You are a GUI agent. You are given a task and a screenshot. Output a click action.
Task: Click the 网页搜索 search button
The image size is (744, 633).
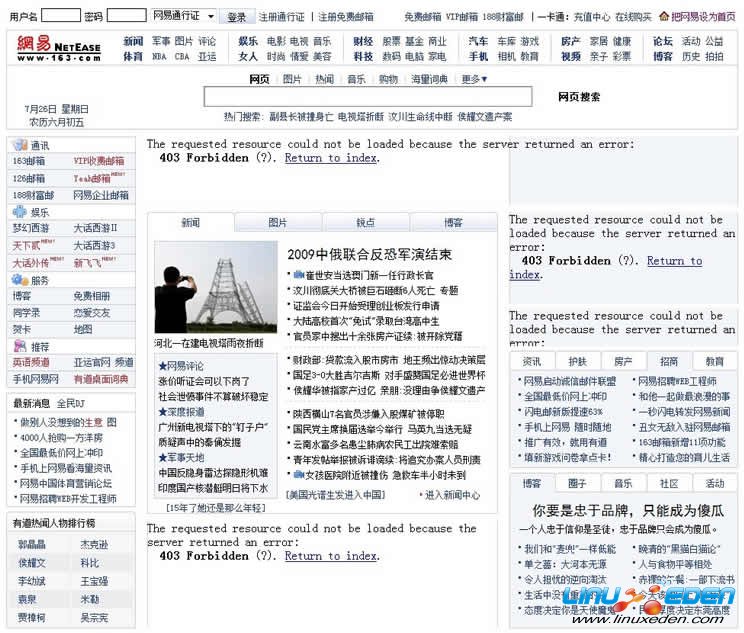[x=578, y=97]
